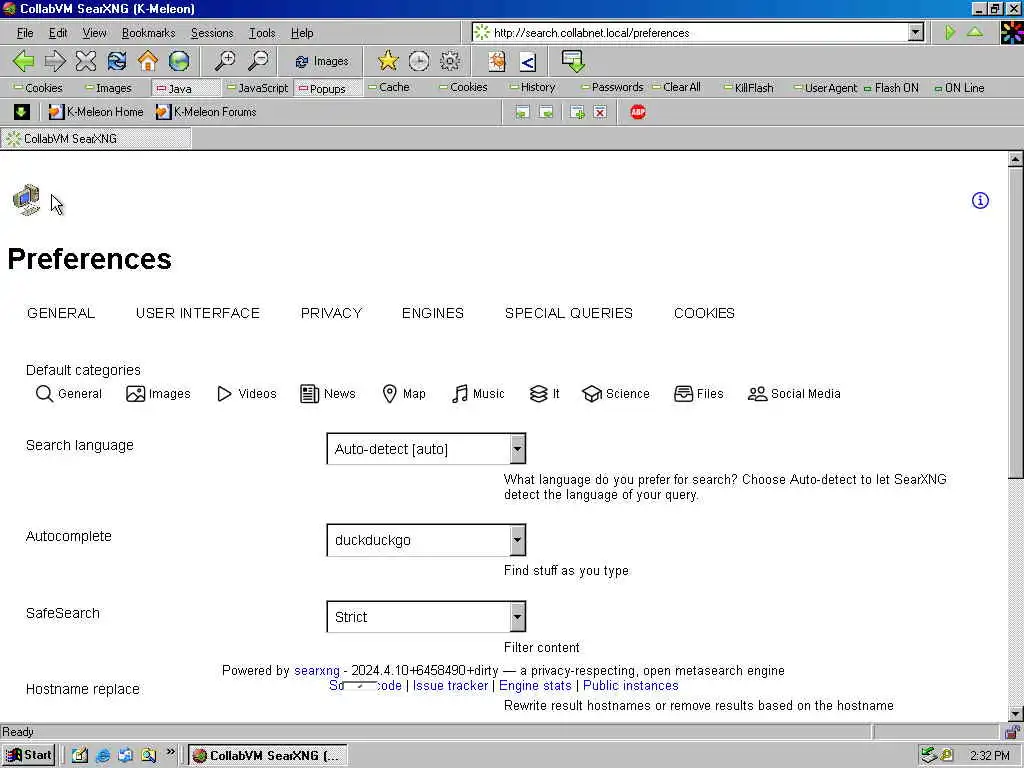Click the Images reload toolbar button
Viewport: 1024px width, 768px height.
click(321, 61)
